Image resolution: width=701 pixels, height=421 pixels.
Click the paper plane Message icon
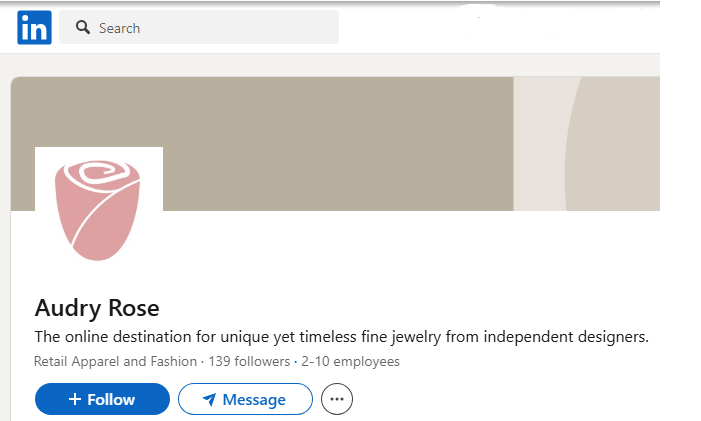click(209, 399)
